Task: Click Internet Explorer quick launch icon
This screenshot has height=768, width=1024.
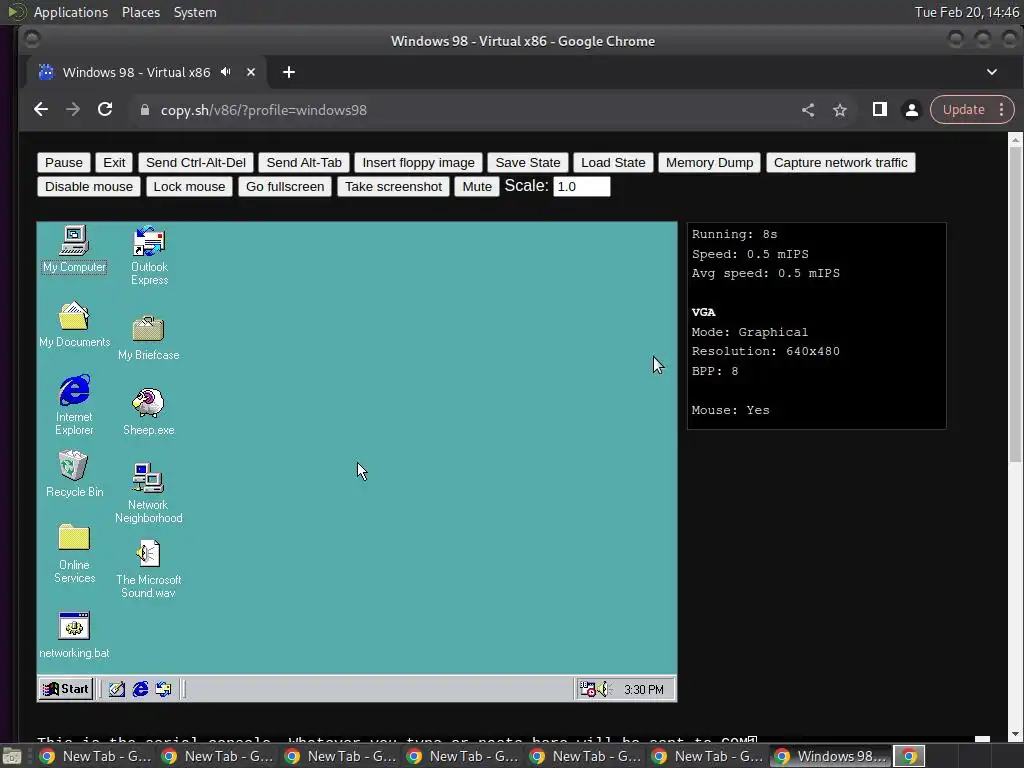Action: tap(140, 689)
